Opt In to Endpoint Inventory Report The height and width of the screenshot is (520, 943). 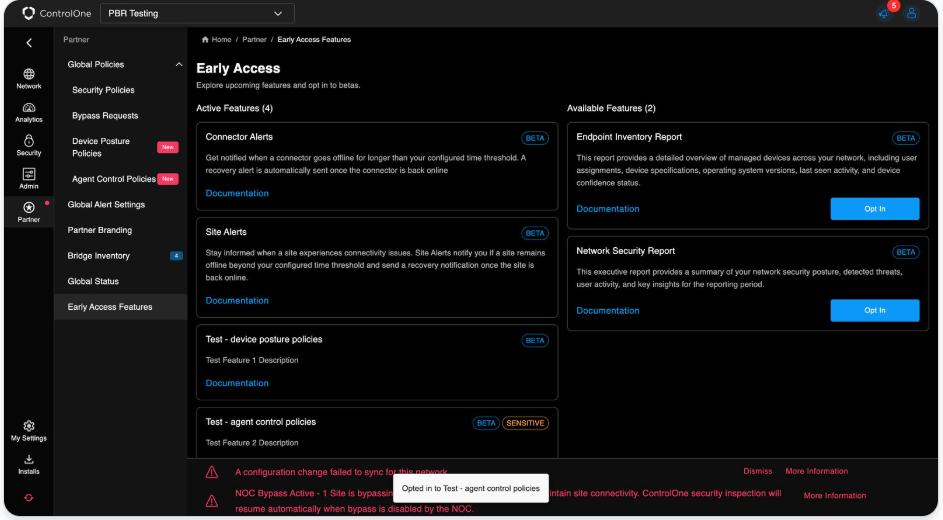pos(874,209)
